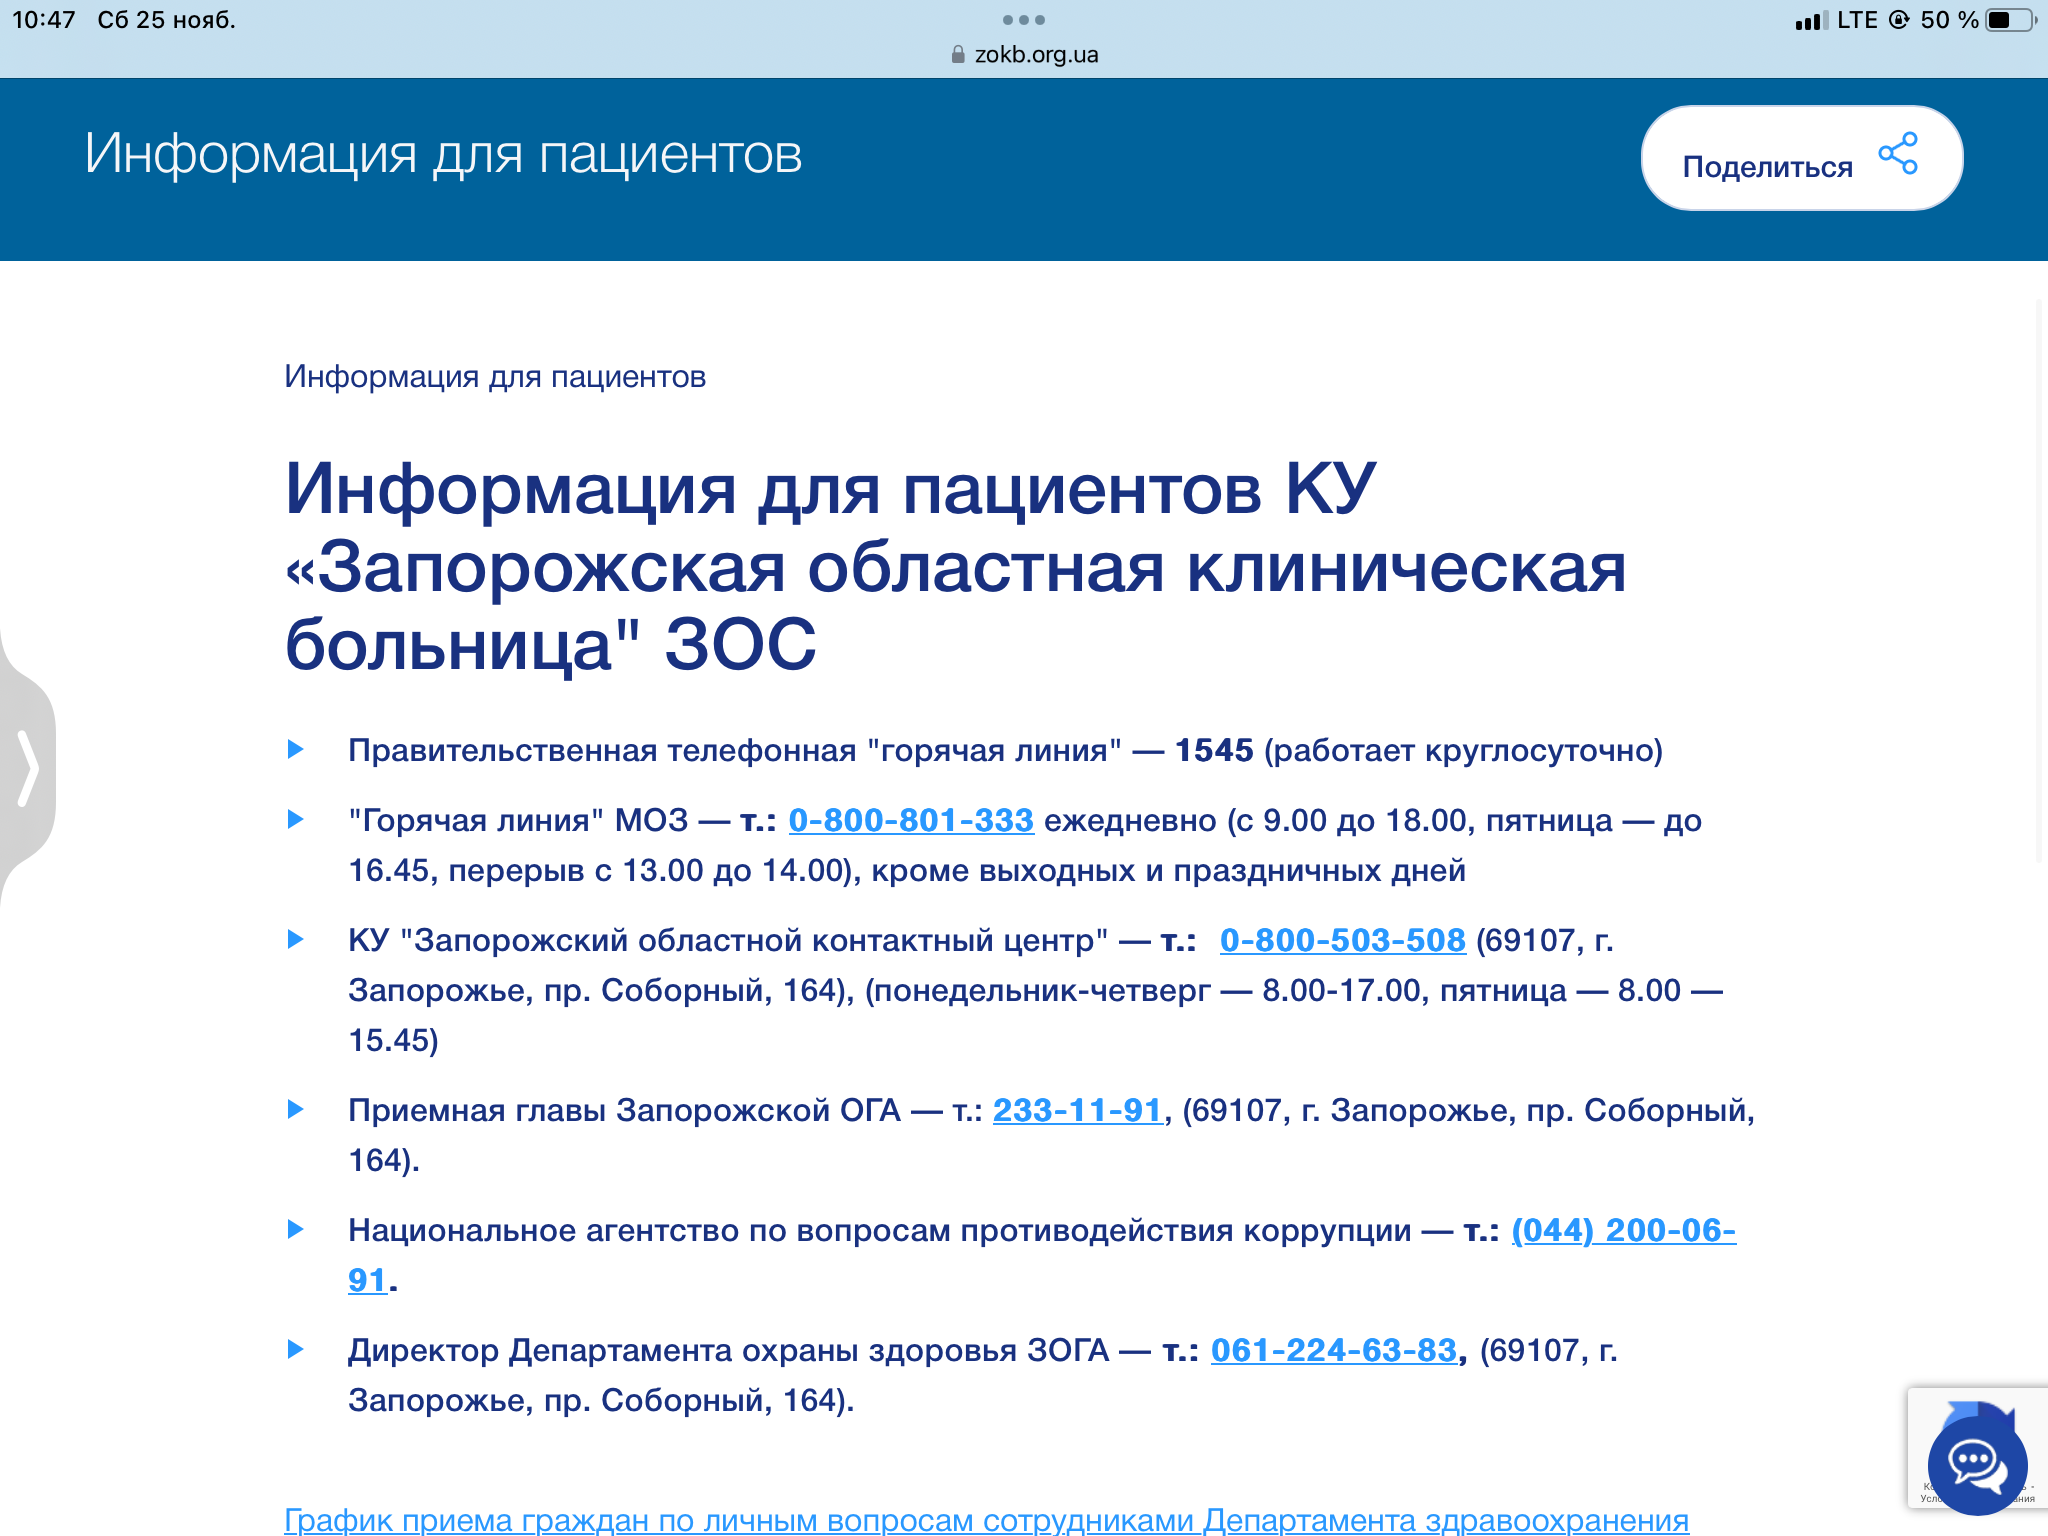Call МОЗ hotline 0-800-801-333 link
This screenshot has height=1536, width=2048.
910,820
